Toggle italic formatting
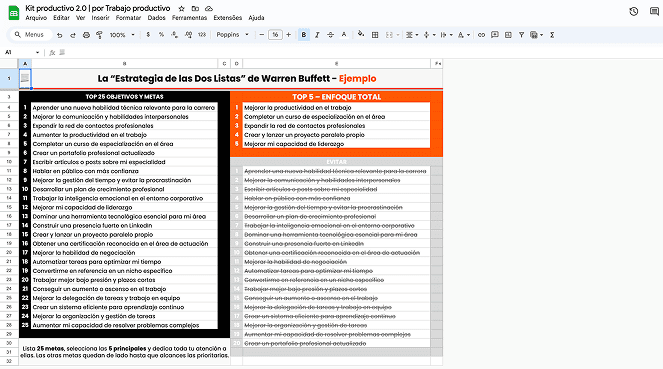 click(317, 35)
